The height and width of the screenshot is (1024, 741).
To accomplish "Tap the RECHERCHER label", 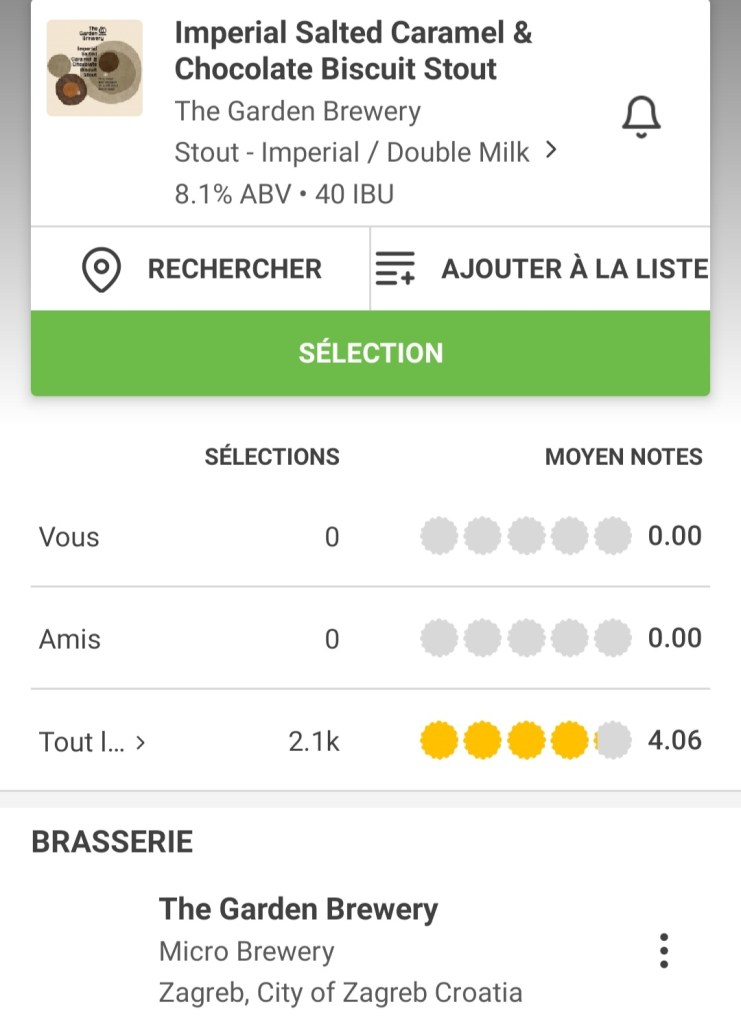I will pyautogui.click(x=235, y=269).
